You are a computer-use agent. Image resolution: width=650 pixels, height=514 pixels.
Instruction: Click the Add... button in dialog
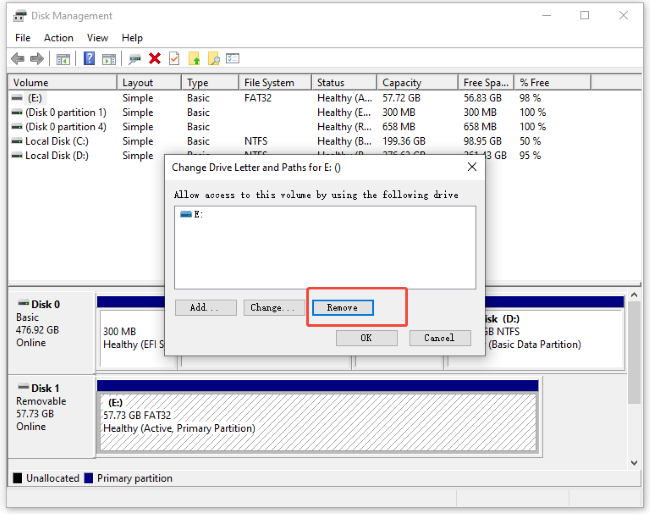(x=206, y=308)
